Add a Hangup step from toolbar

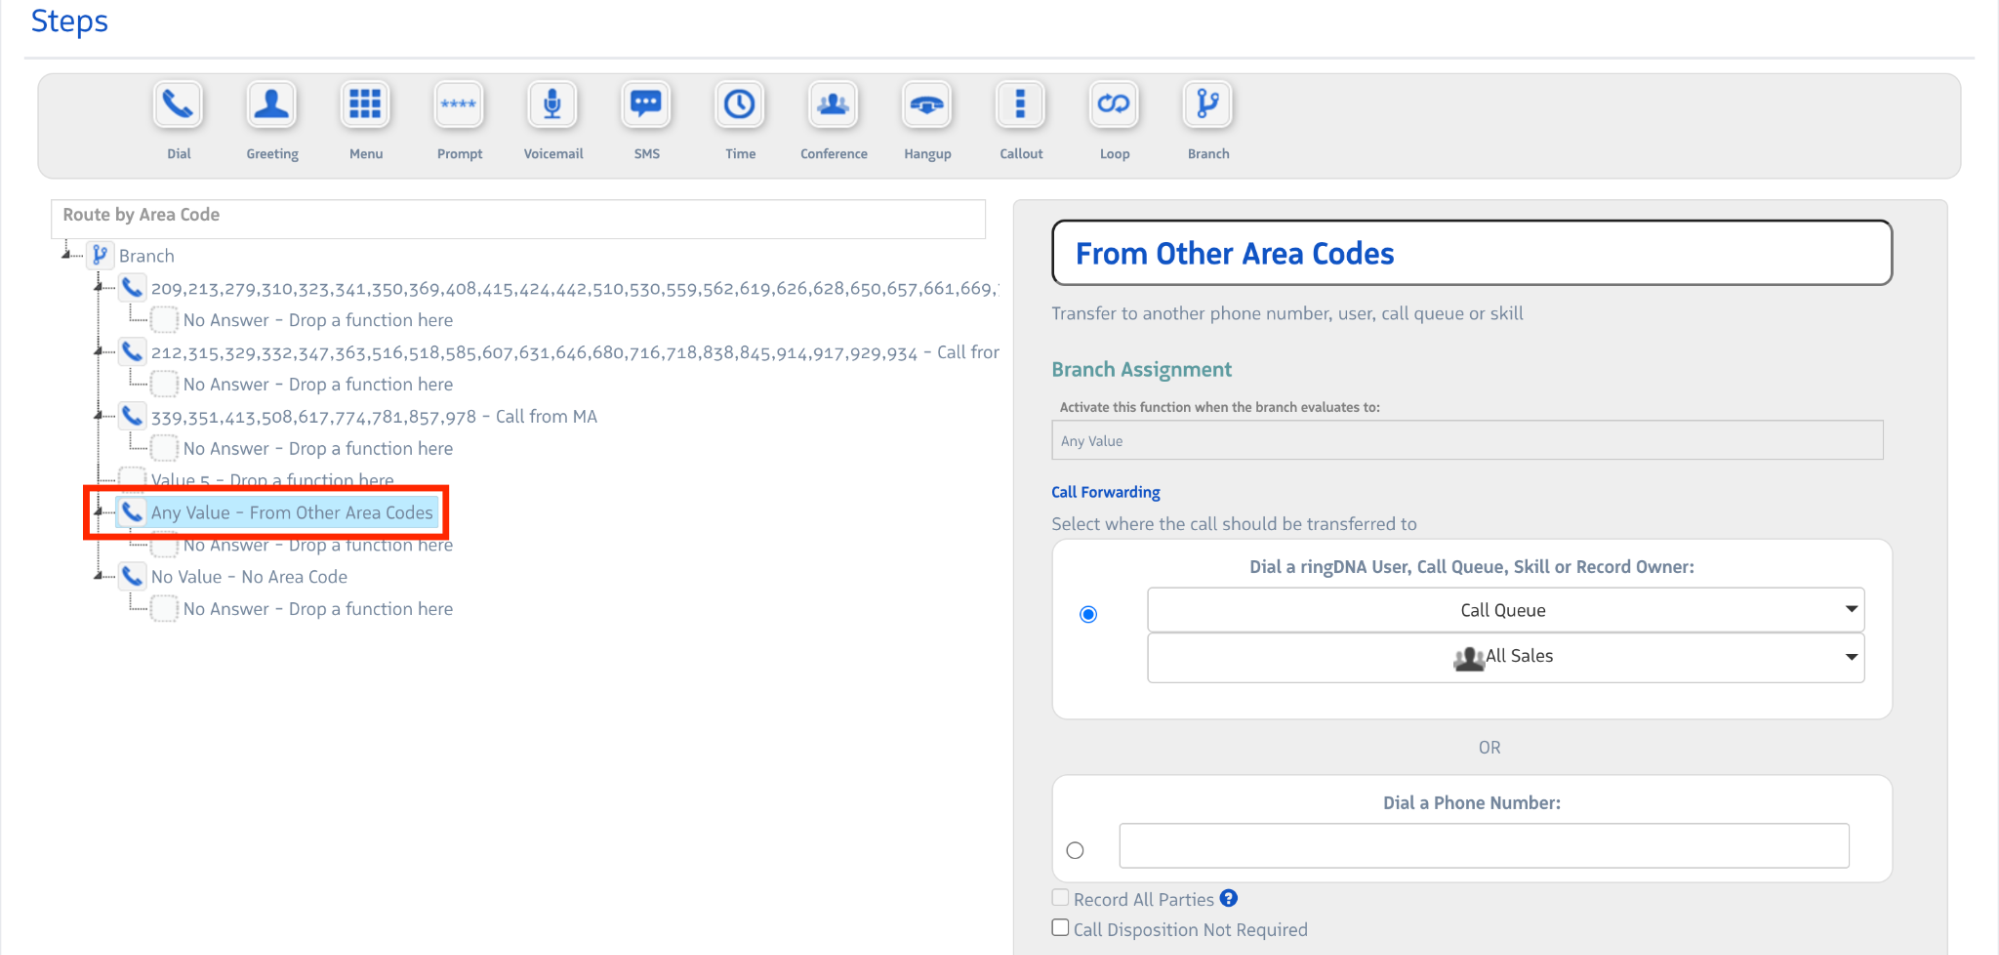(x=927, y=105)
